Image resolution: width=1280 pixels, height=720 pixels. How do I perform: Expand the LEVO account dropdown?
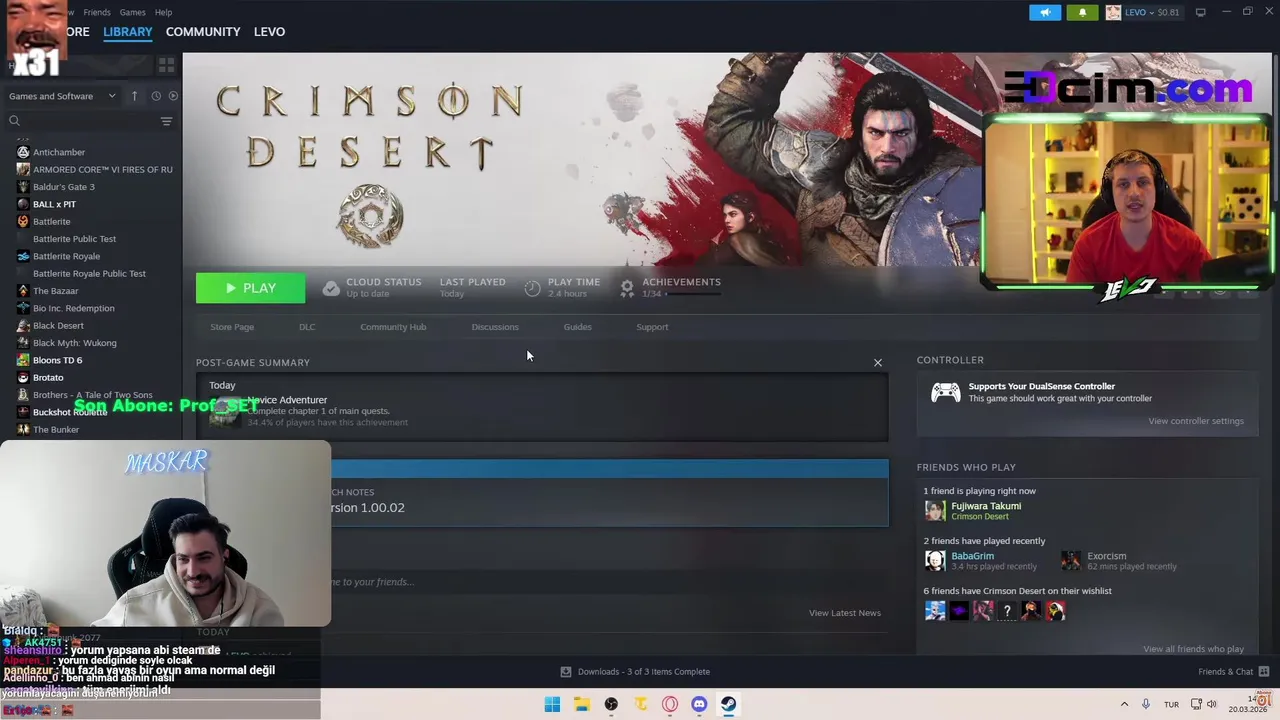click(x=1151, y=12)
